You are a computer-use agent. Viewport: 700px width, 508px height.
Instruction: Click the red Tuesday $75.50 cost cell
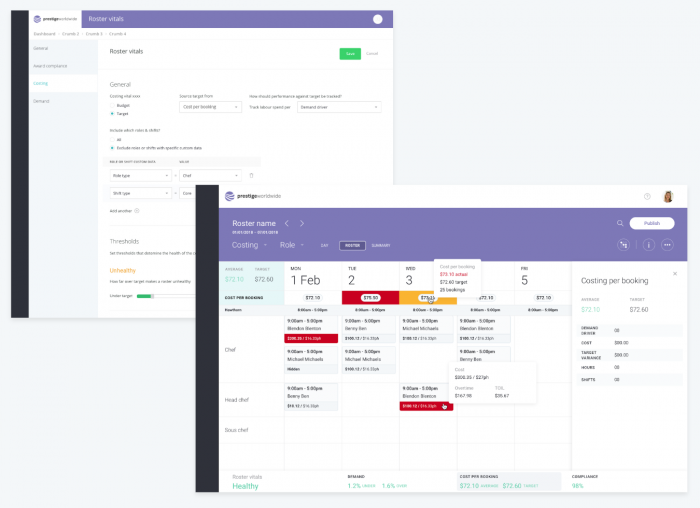click(x=371, y=298)
